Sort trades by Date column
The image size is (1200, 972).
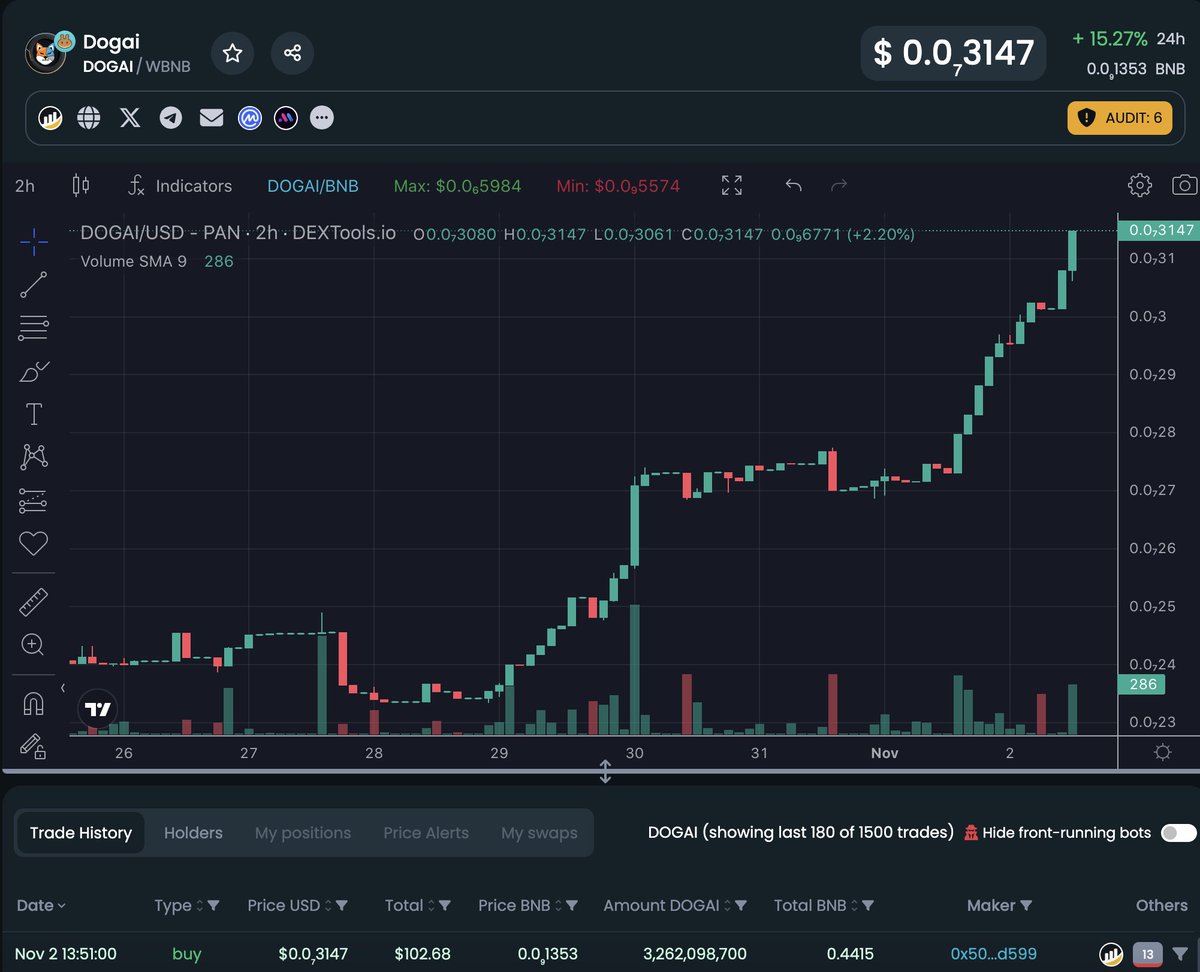(x=41, y=905)
